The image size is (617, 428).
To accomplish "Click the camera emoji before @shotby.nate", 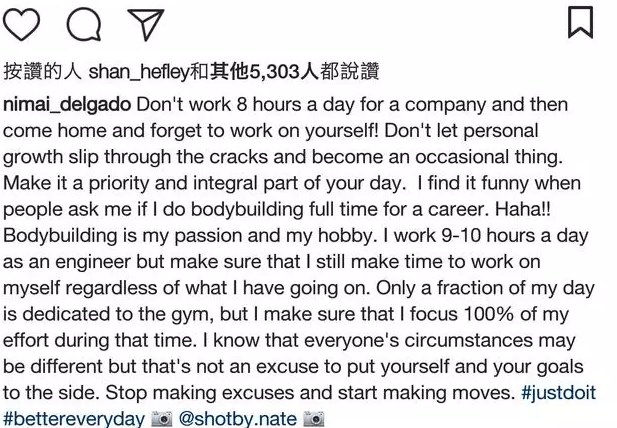I will pos(162,418).
